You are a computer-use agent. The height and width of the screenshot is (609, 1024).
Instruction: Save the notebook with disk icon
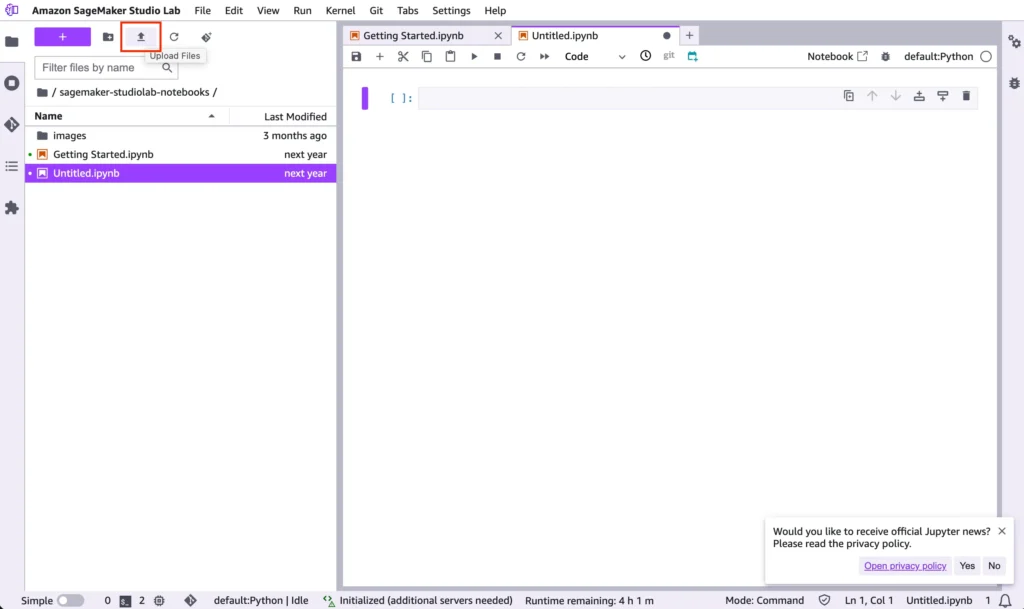[356, 57]
